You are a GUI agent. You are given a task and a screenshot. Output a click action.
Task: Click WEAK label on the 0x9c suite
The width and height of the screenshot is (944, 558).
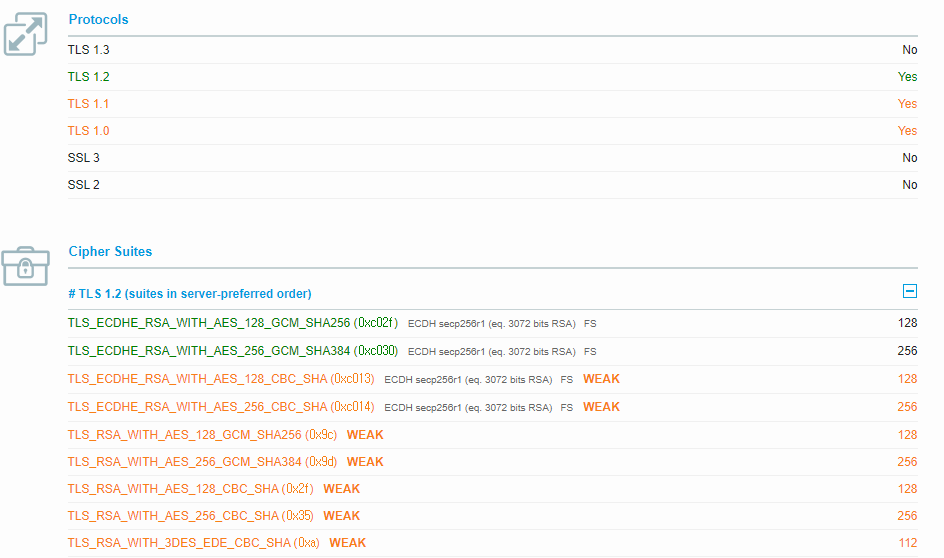[x=365, y=435]
